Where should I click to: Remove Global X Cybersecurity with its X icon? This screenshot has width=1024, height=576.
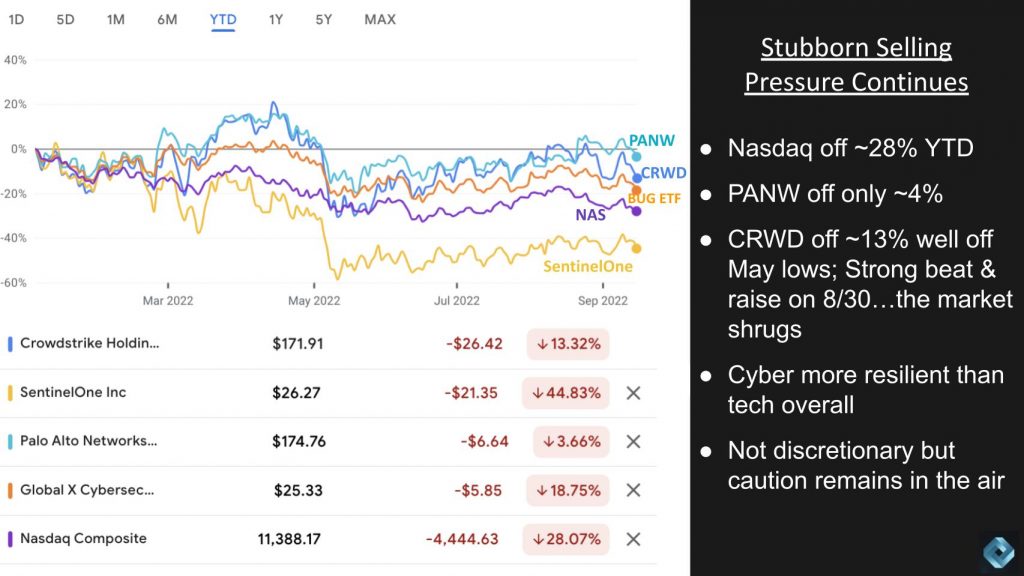pyautogui.click(x=633, y=490)
